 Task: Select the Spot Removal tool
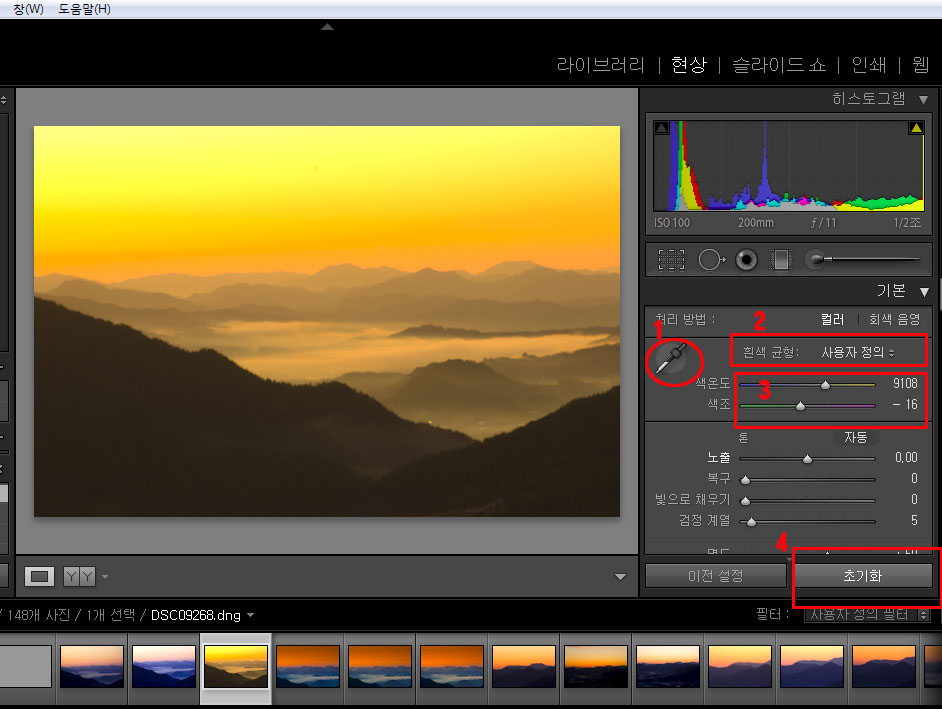pos(710,260)
